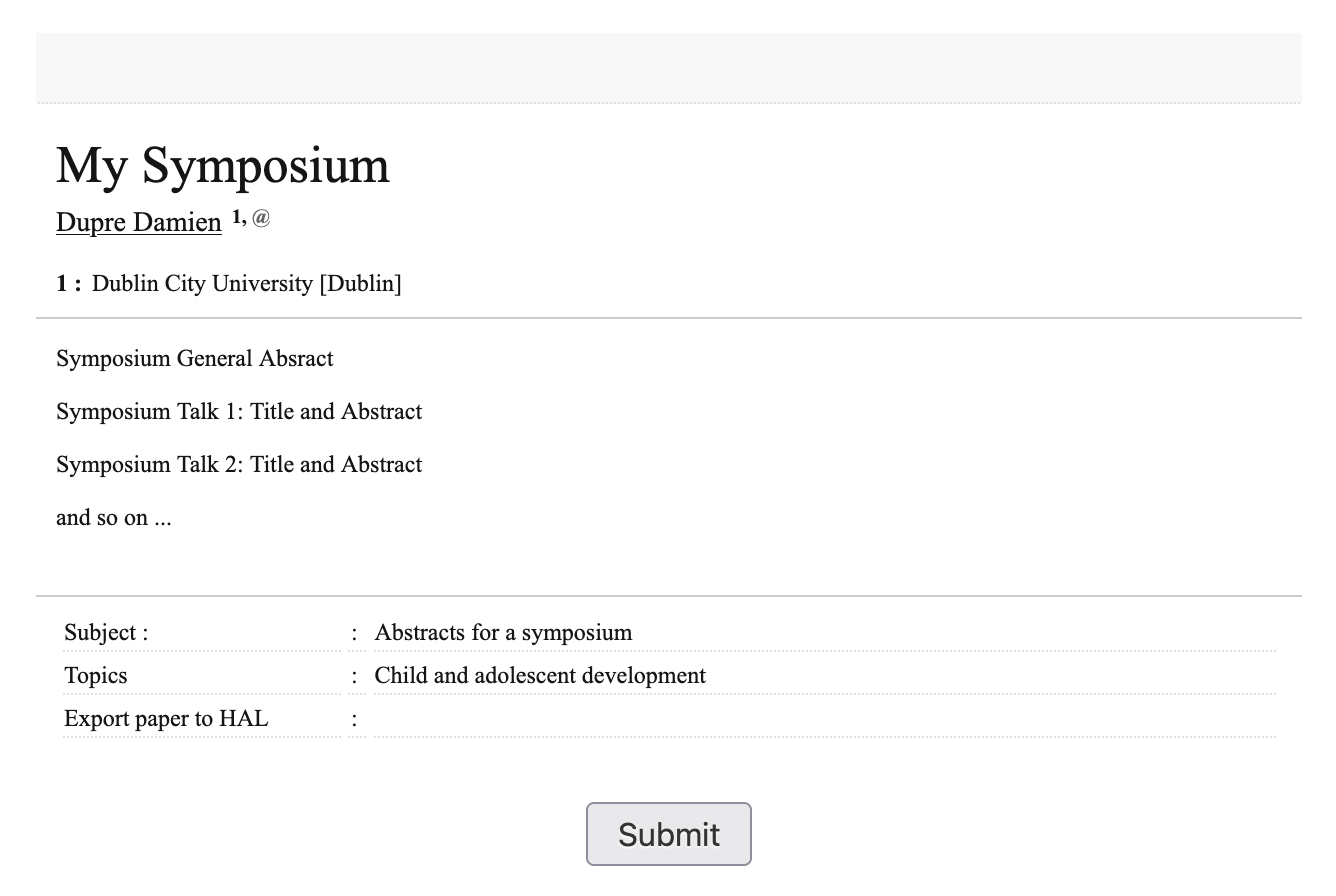Click the Symposium Talk 2 abstract line
Screen dimensions: 1336x896
pyautogui.click(x=239, y=464)
